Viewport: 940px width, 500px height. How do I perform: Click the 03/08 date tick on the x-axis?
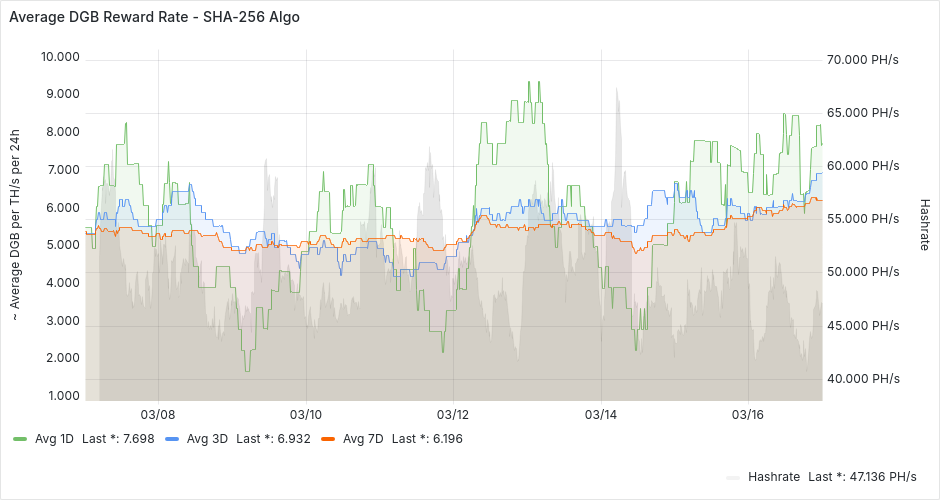click(158, 414)
